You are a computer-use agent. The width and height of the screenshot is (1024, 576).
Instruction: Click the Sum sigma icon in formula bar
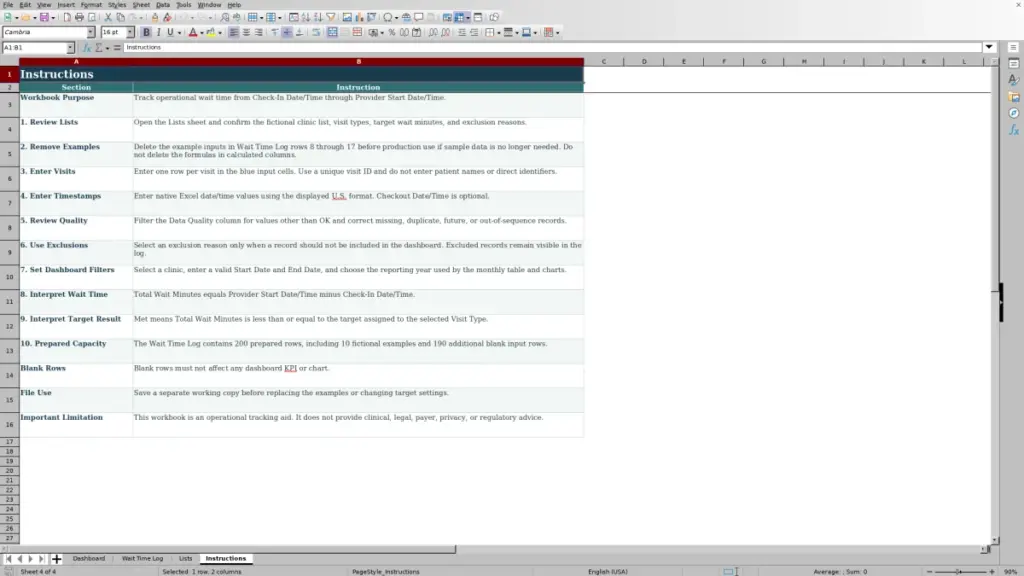click(x=99, y=48)
